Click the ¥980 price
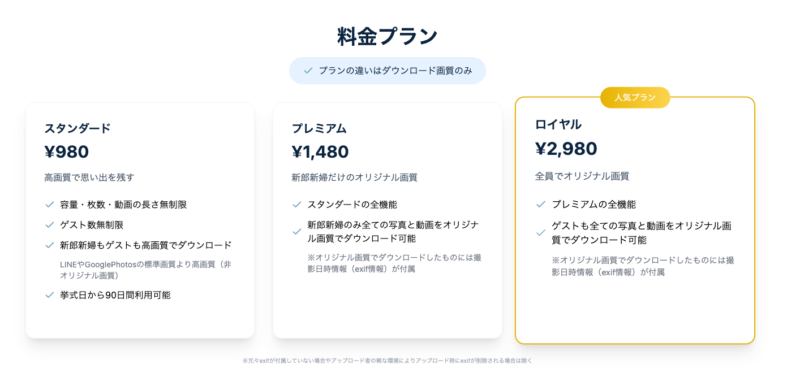This screenshot has width=800, height=377. coord(66,152)
